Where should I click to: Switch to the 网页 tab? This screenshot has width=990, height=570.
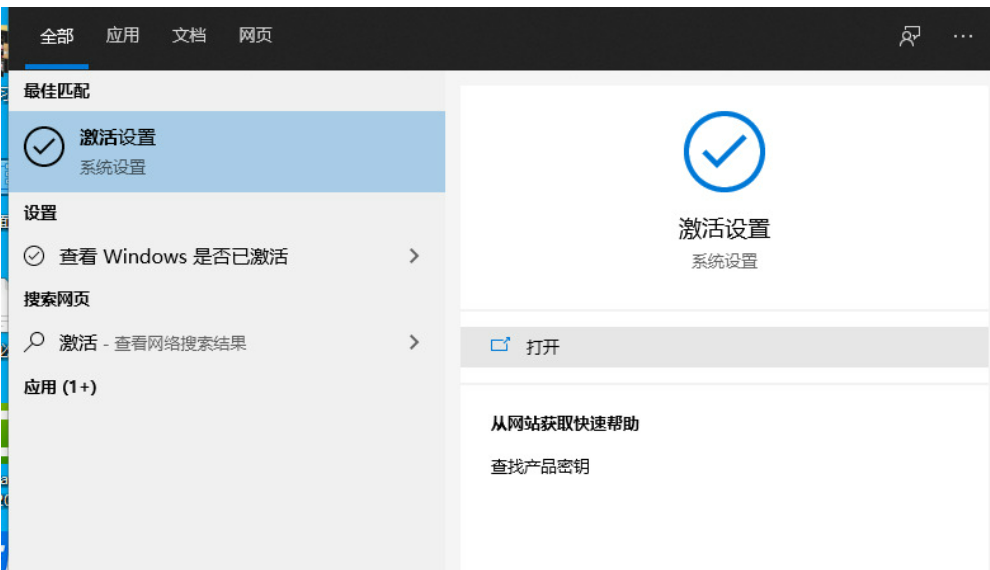pyautogui.click(x=255, y=36)
